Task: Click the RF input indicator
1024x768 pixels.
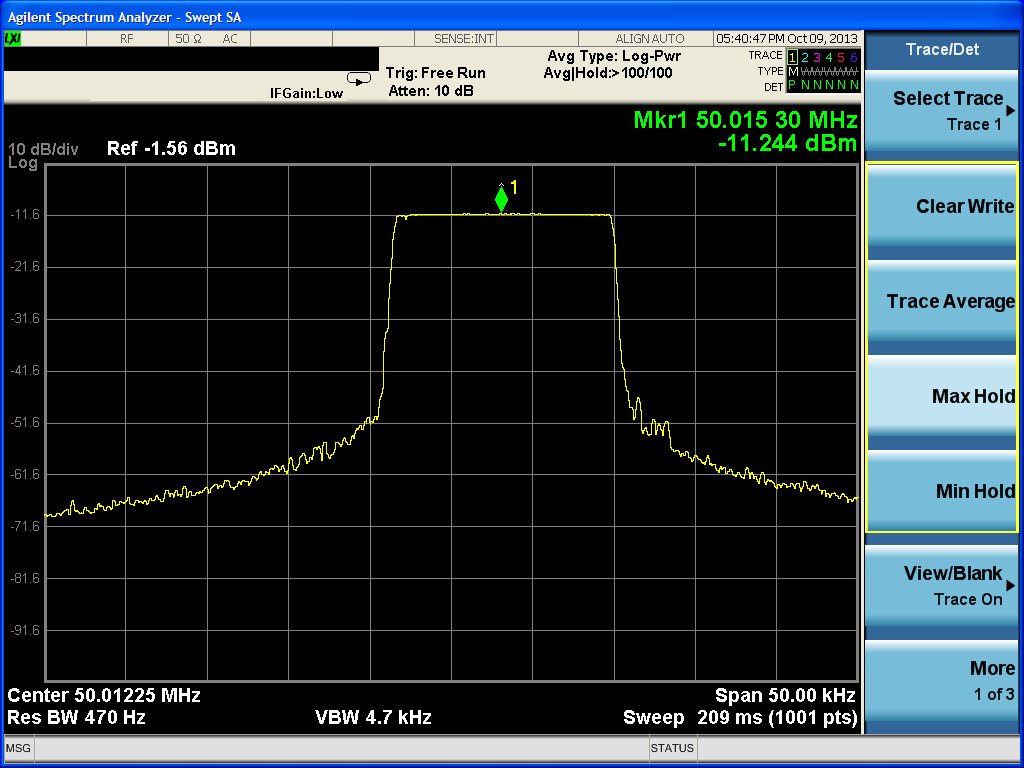Action: click(x=127, y=39)
